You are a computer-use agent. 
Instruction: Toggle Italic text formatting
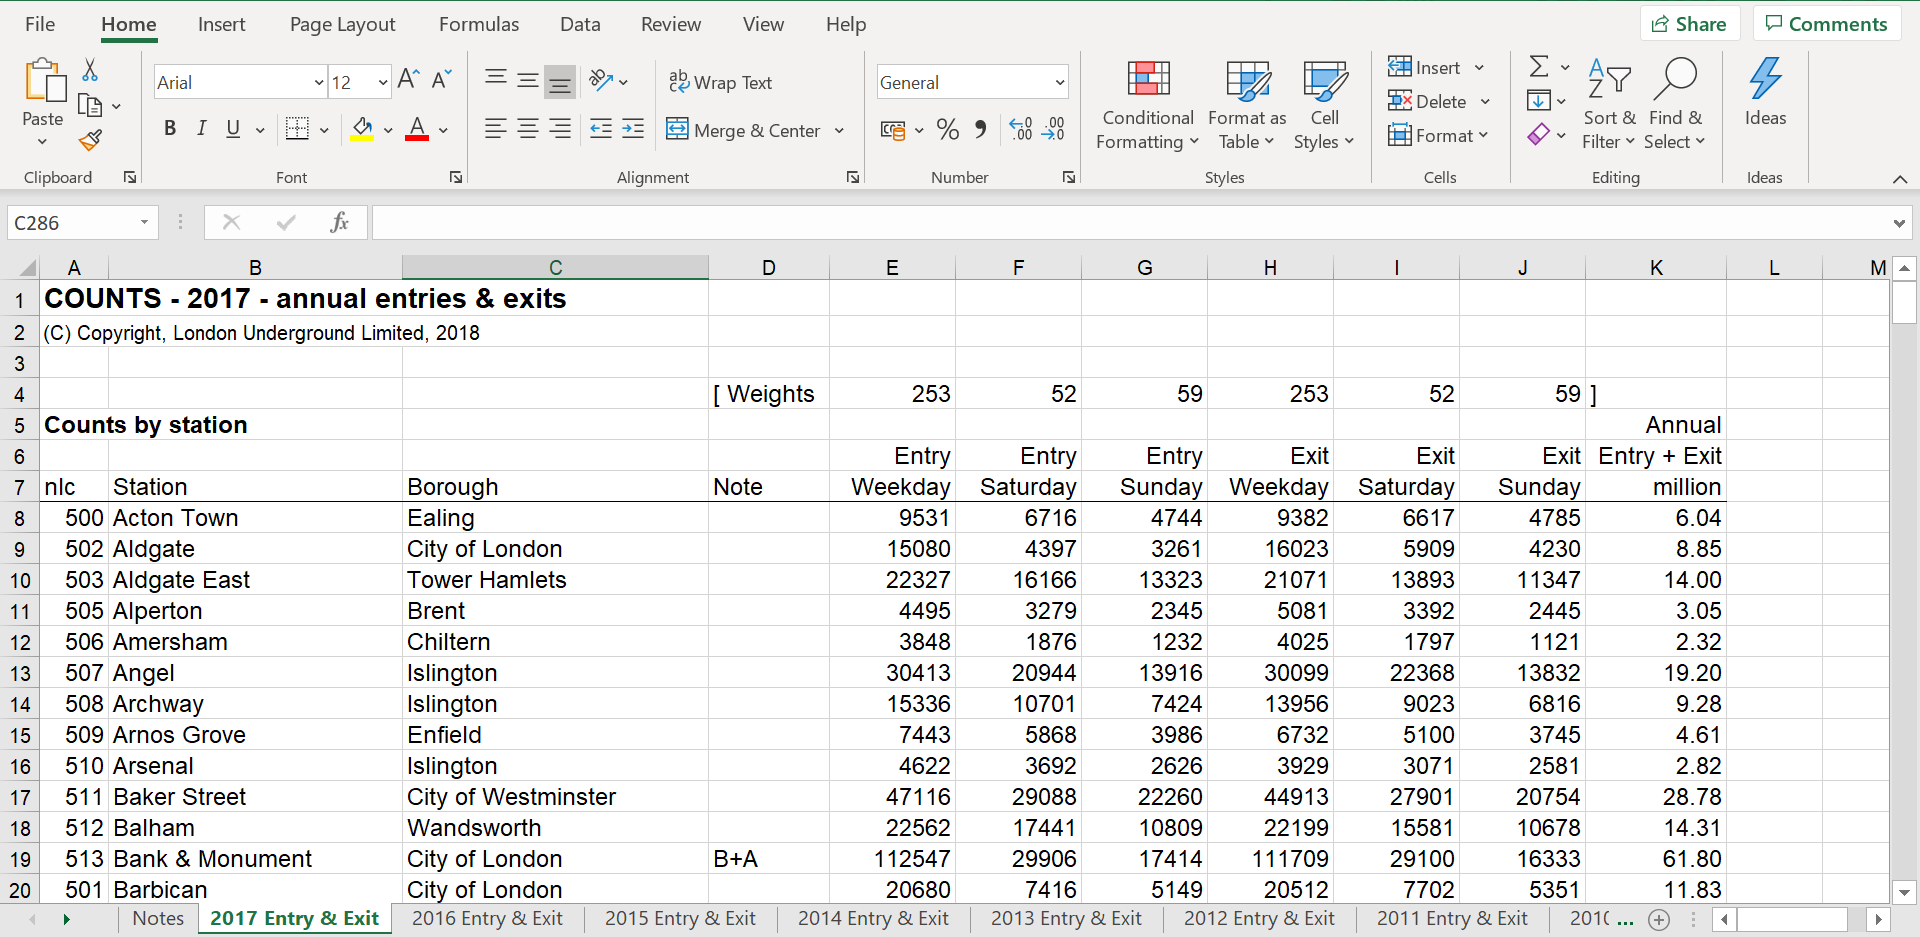point(202,129)
